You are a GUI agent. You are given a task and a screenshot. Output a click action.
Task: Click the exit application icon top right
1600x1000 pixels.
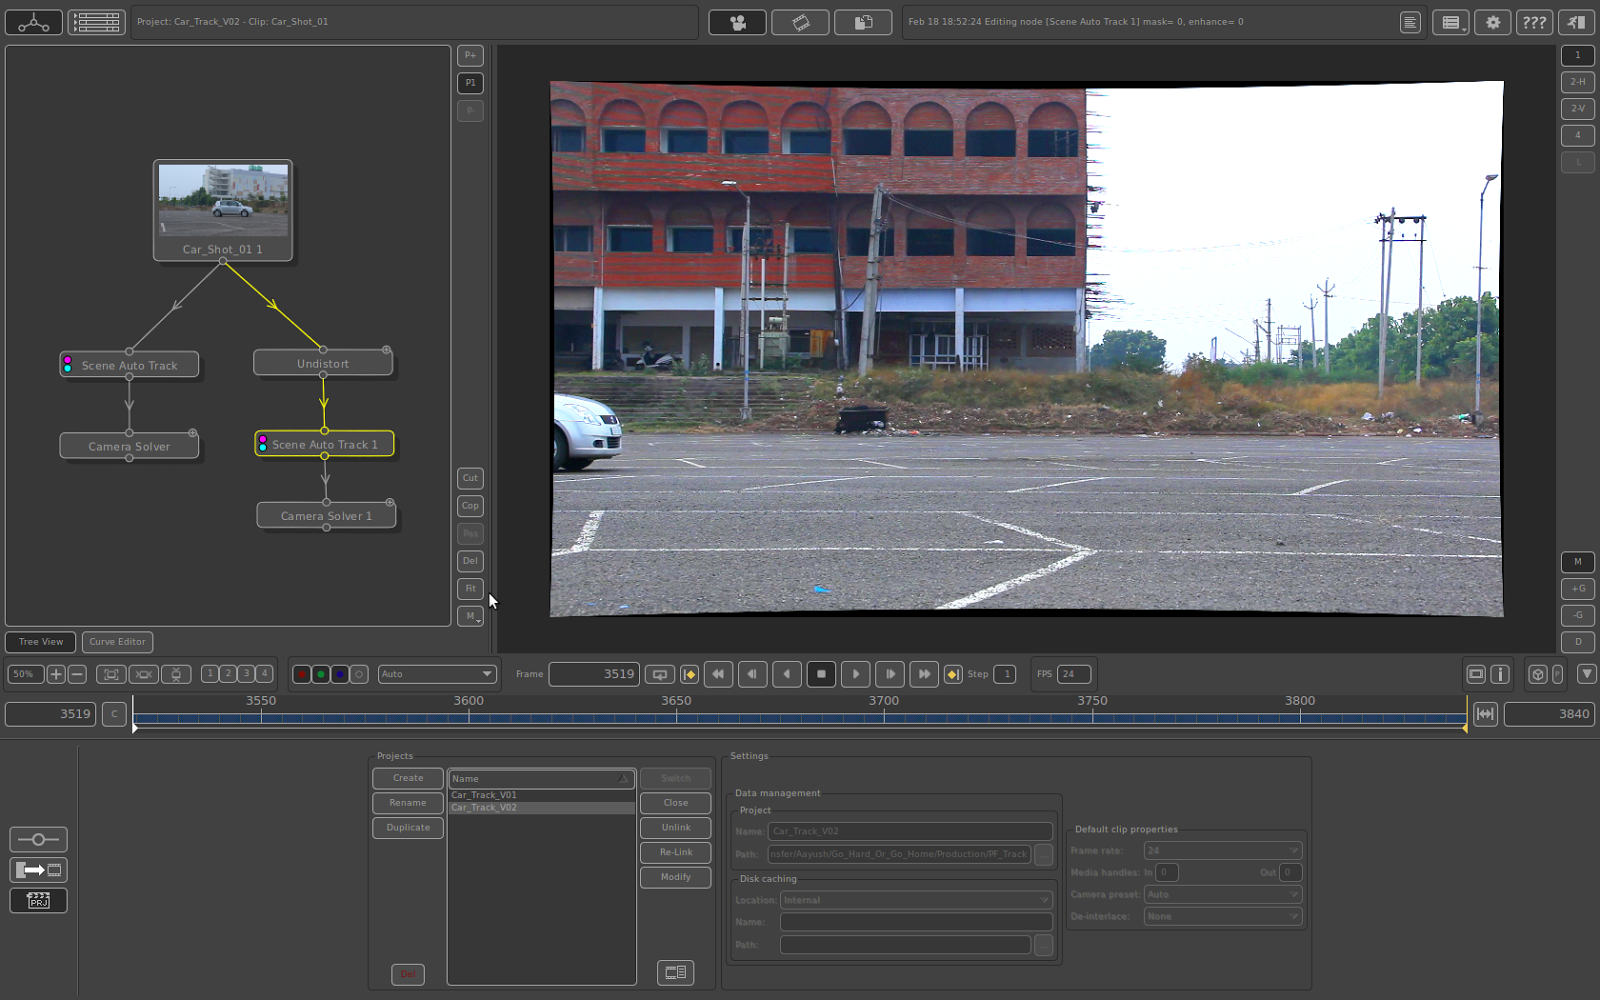1577,21
